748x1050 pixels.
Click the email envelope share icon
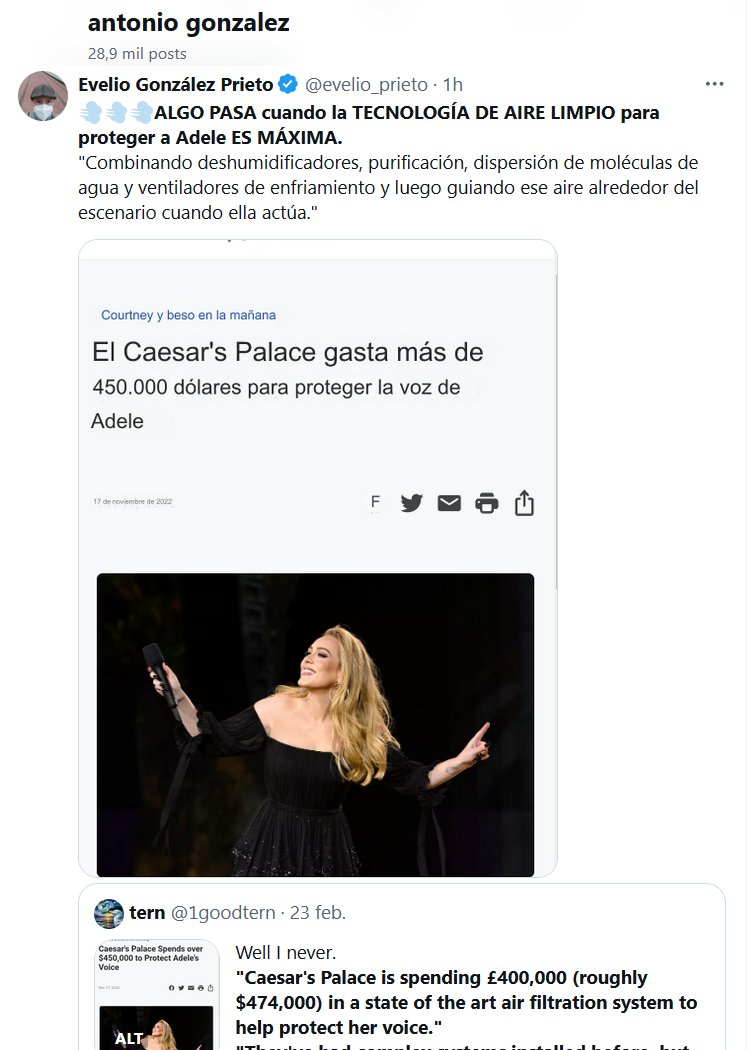(449, 503)
